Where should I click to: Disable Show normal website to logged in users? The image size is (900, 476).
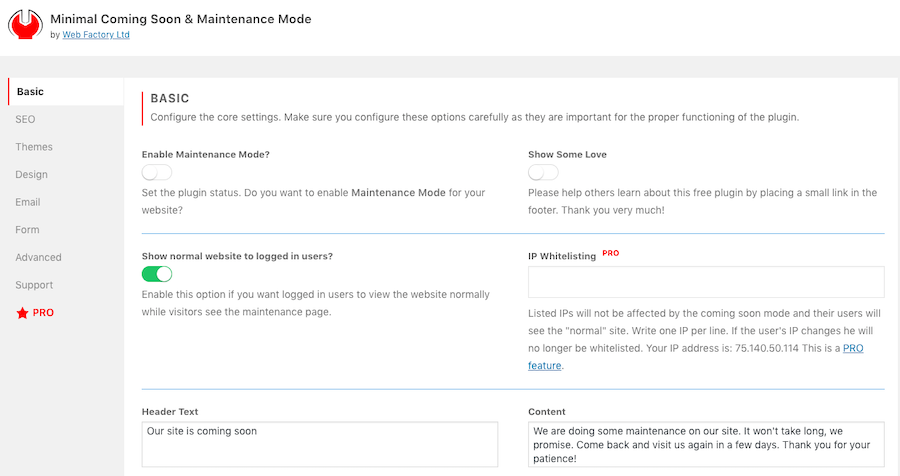(157, 274)
